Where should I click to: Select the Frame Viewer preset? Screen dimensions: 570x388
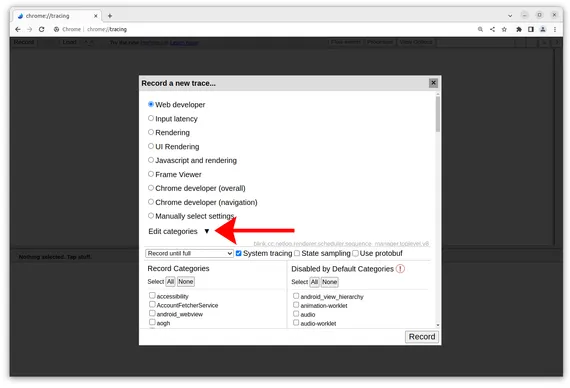tap(151, 174)
